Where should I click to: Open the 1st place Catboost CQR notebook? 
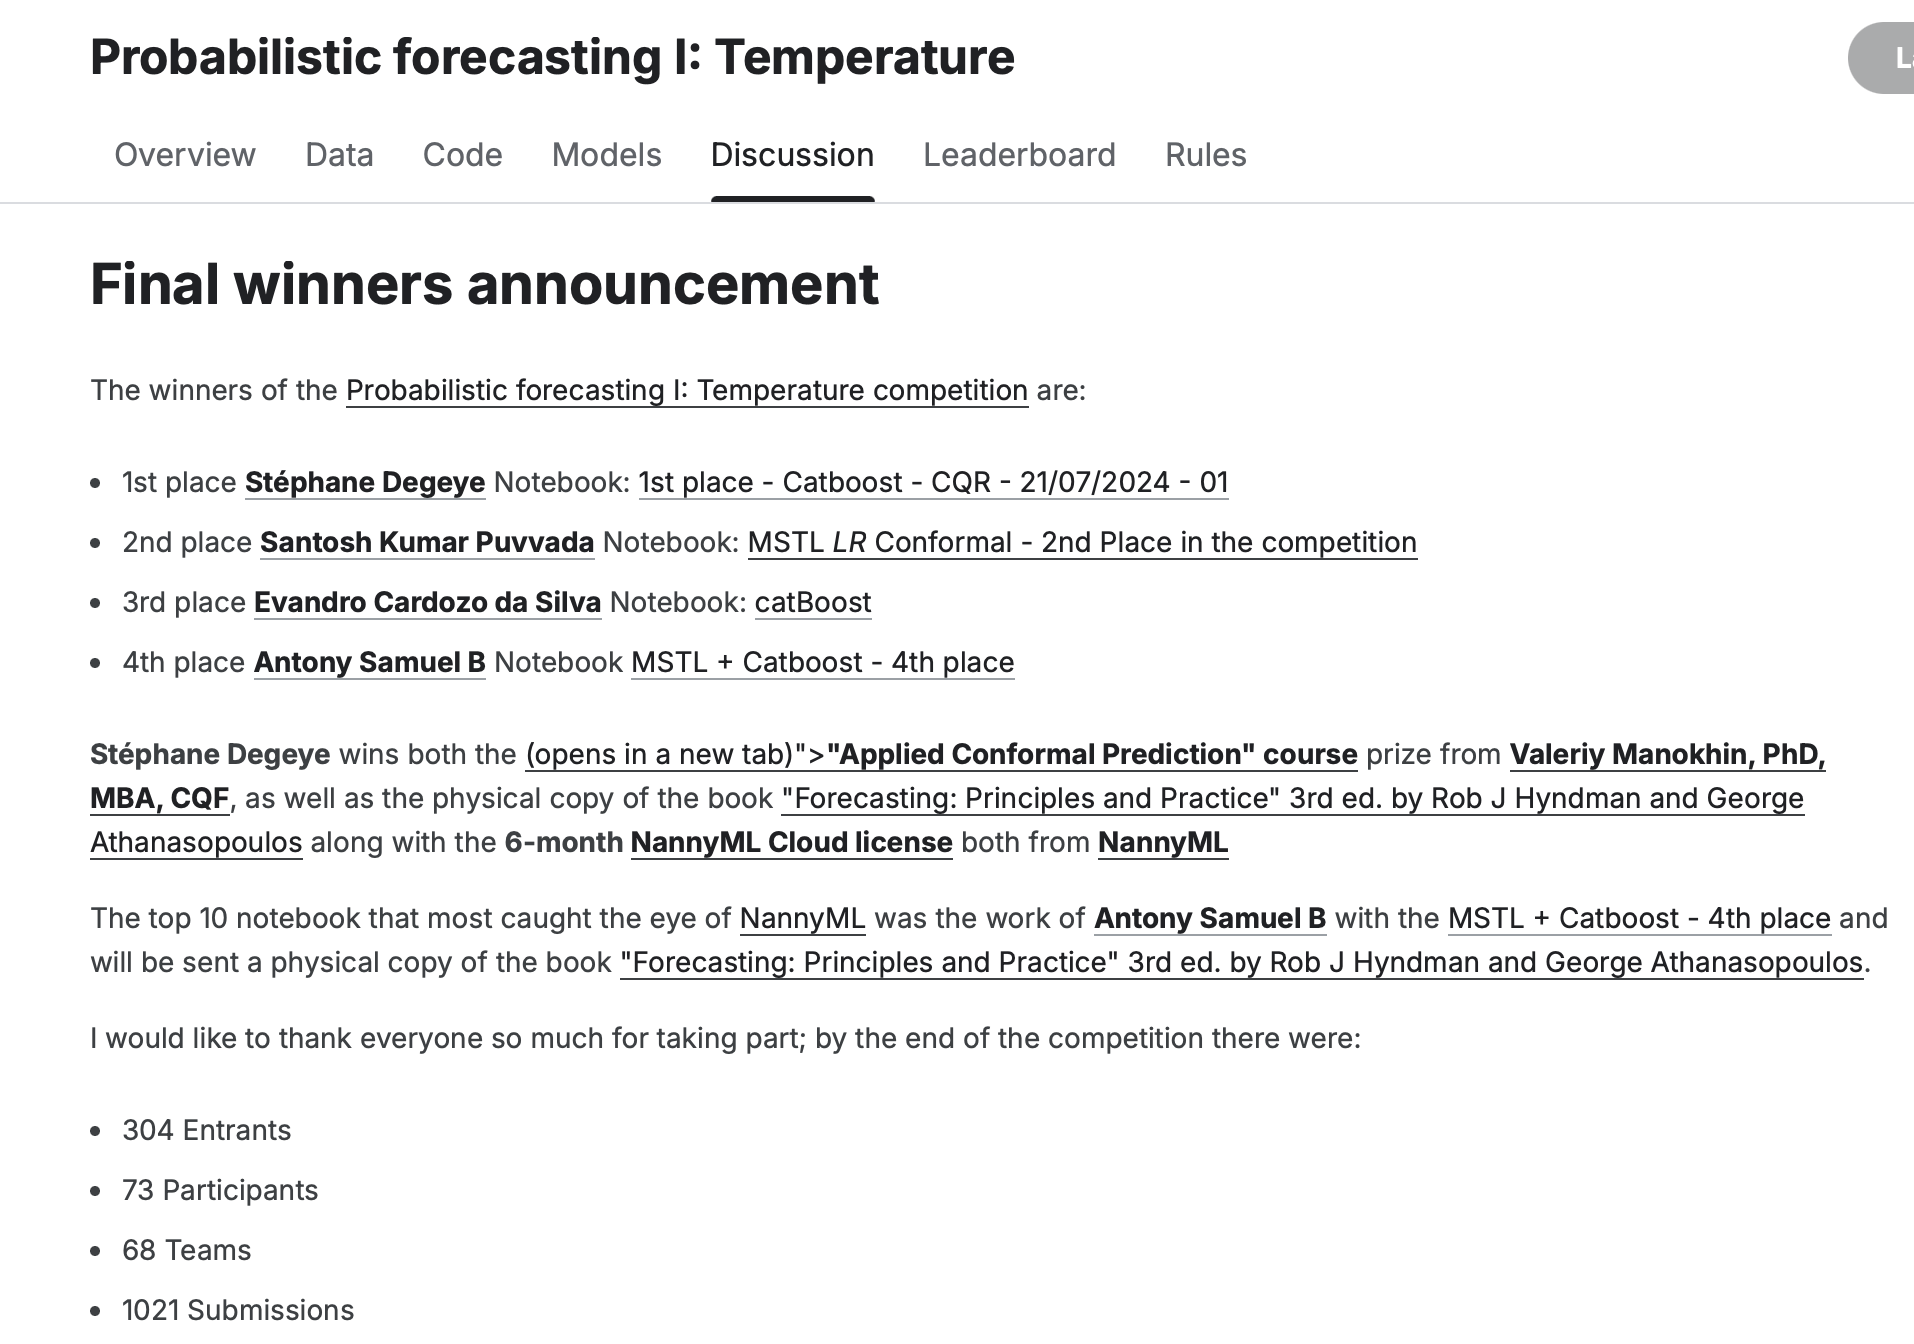933,482
